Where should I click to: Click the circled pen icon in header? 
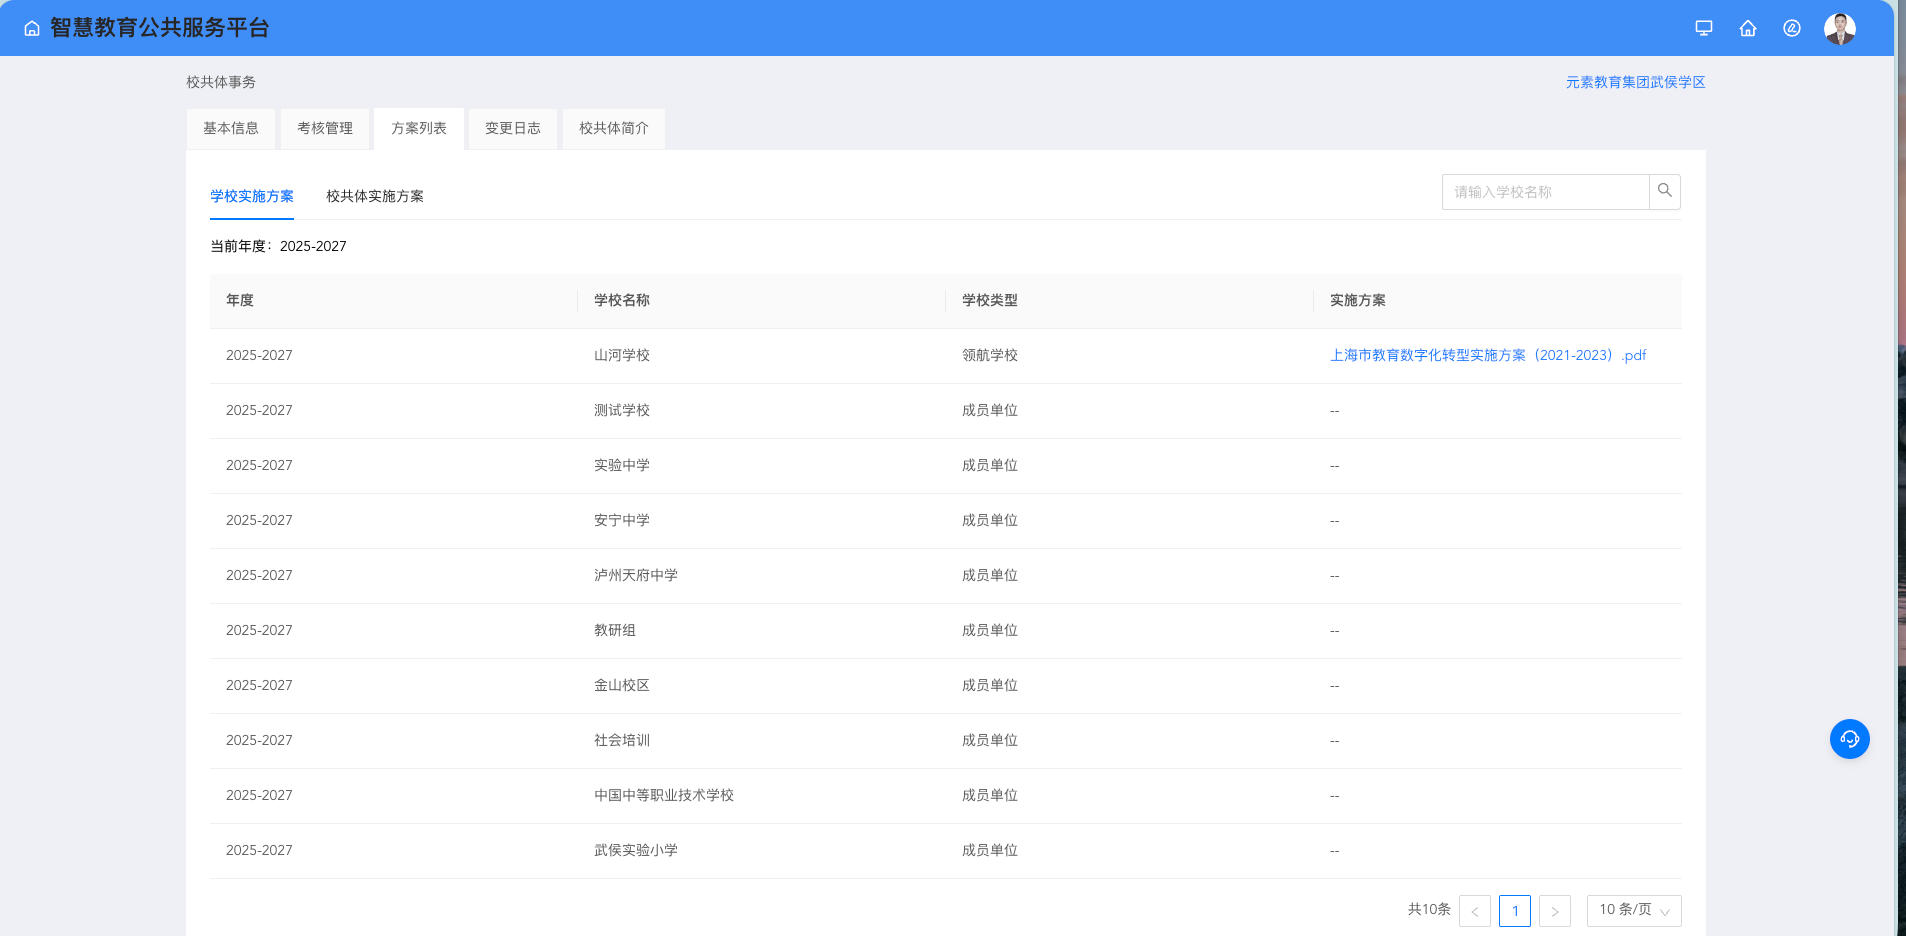pyautogui.click(x=1792, y=28)
